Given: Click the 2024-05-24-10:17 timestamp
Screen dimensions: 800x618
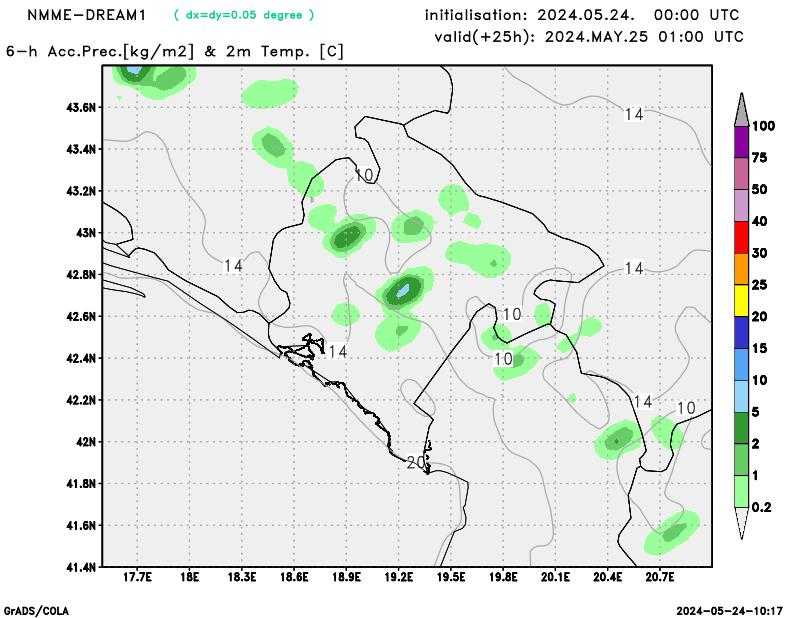Looking at the screenshot, I should tap(730, 611).
